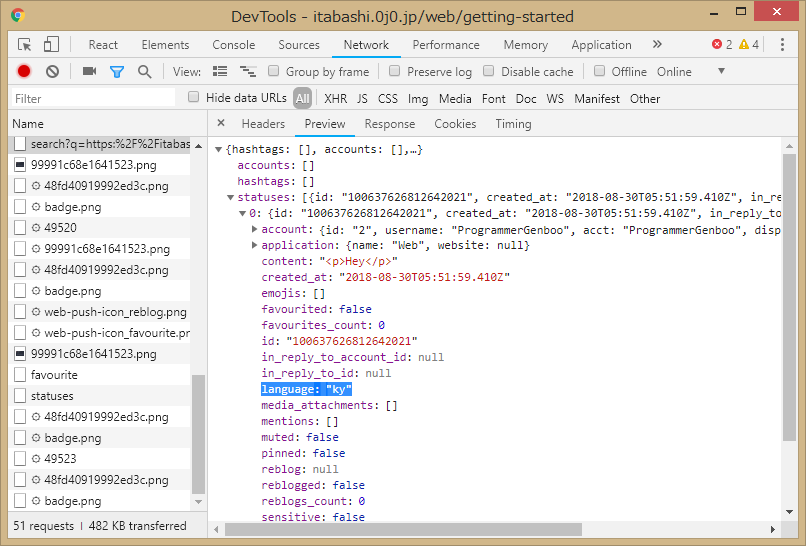Open network search with magnifier icon
This screenshot has width=806, height=546.
(145, 72)
